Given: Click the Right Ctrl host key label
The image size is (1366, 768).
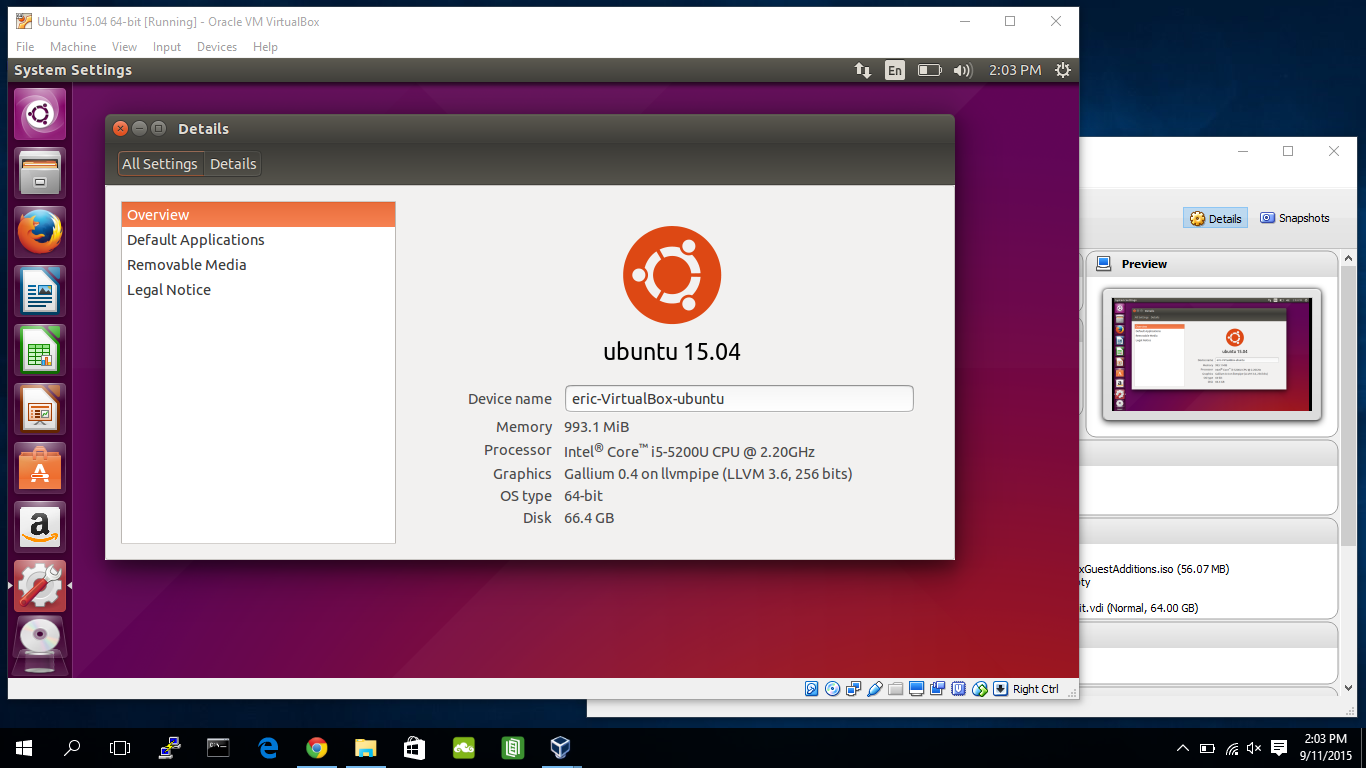Looking at the screenshot, I should pos(1036,689).
